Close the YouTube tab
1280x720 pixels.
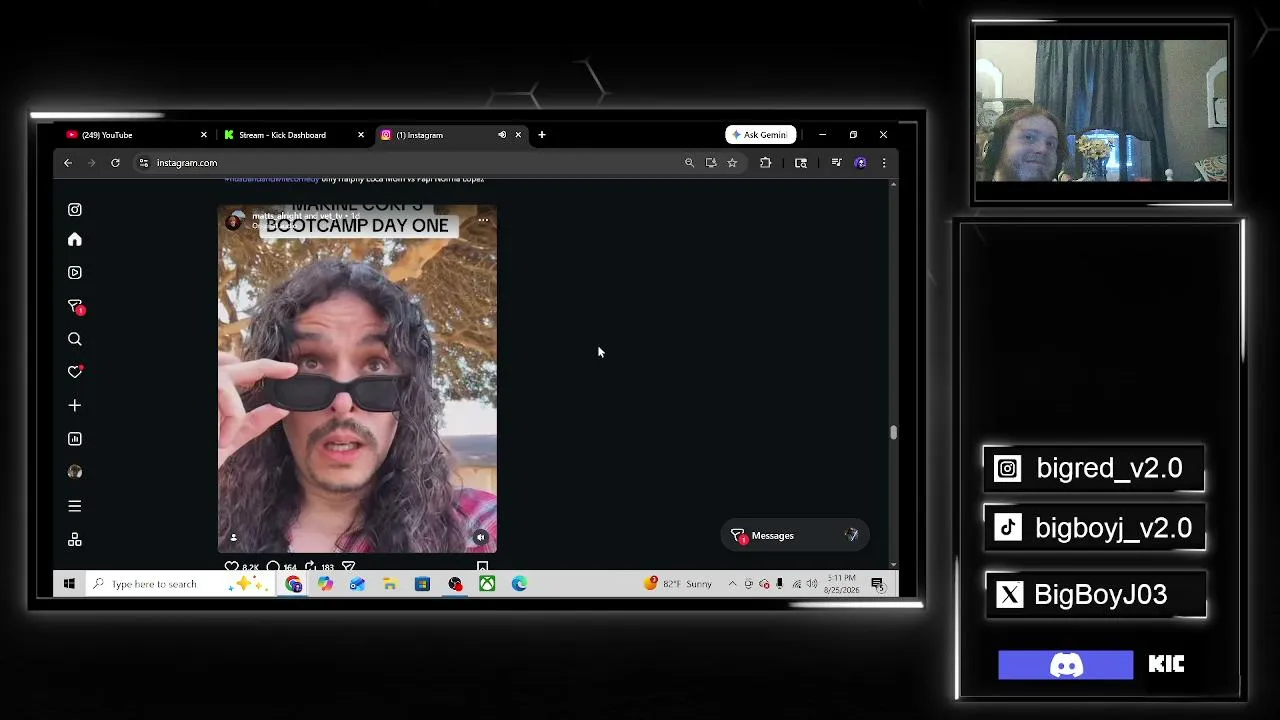204,135
